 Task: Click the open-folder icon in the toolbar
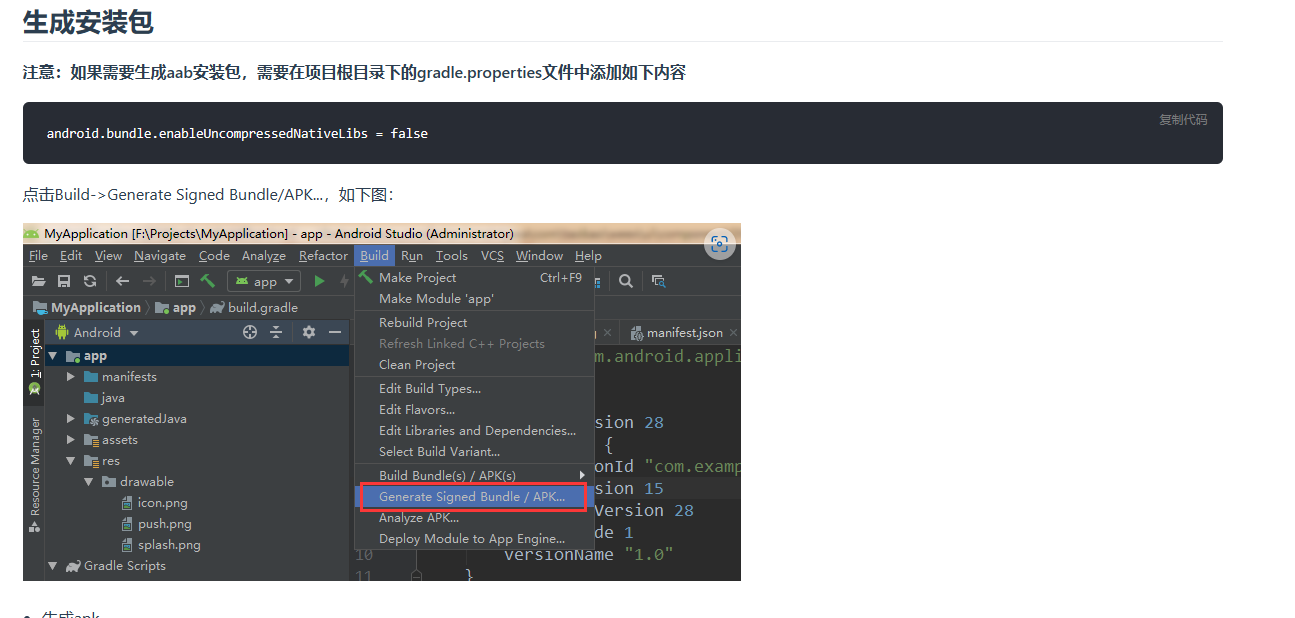pos(38,281)
